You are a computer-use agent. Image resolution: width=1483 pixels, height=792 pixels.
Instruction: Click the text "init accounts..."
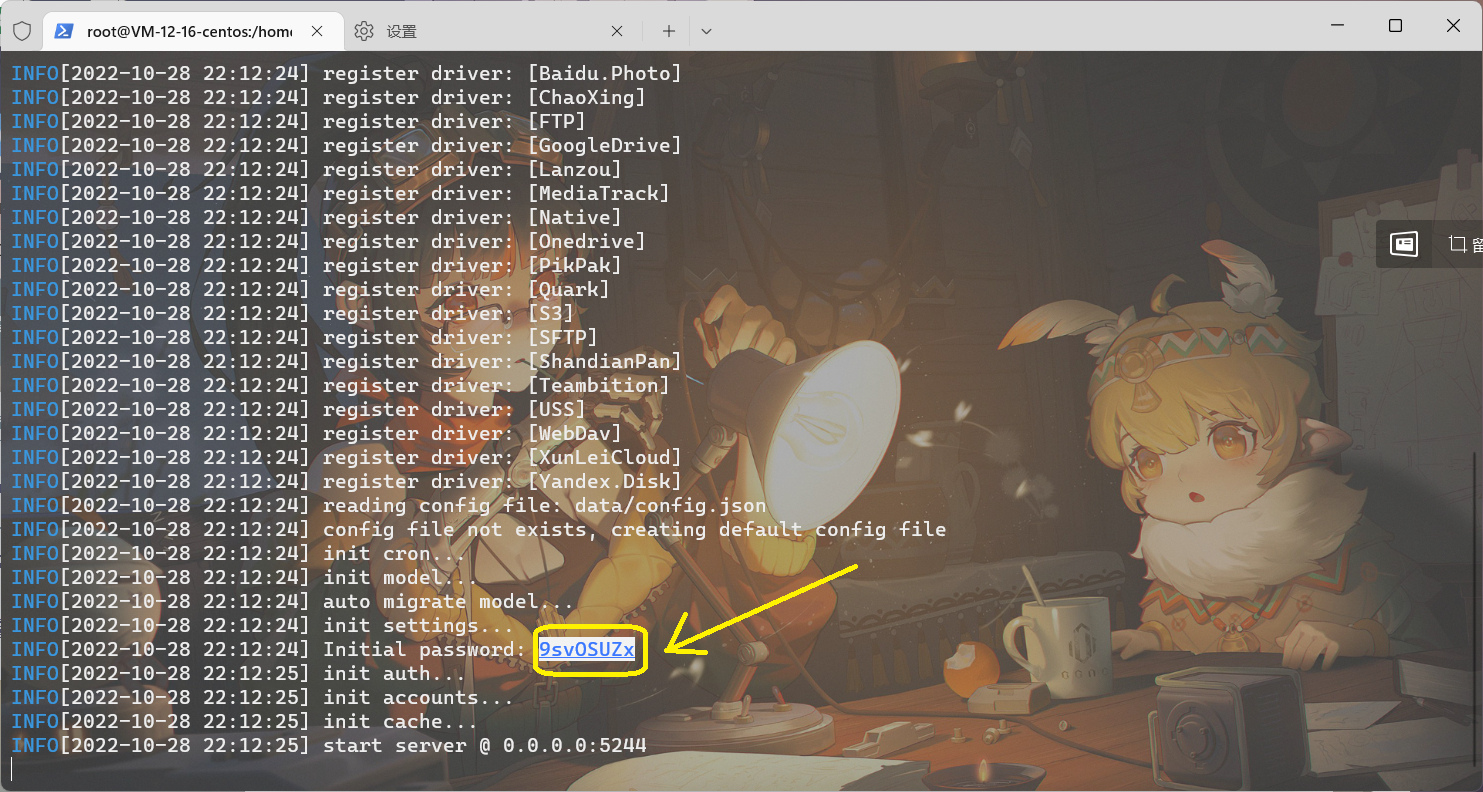coord(419,698)
